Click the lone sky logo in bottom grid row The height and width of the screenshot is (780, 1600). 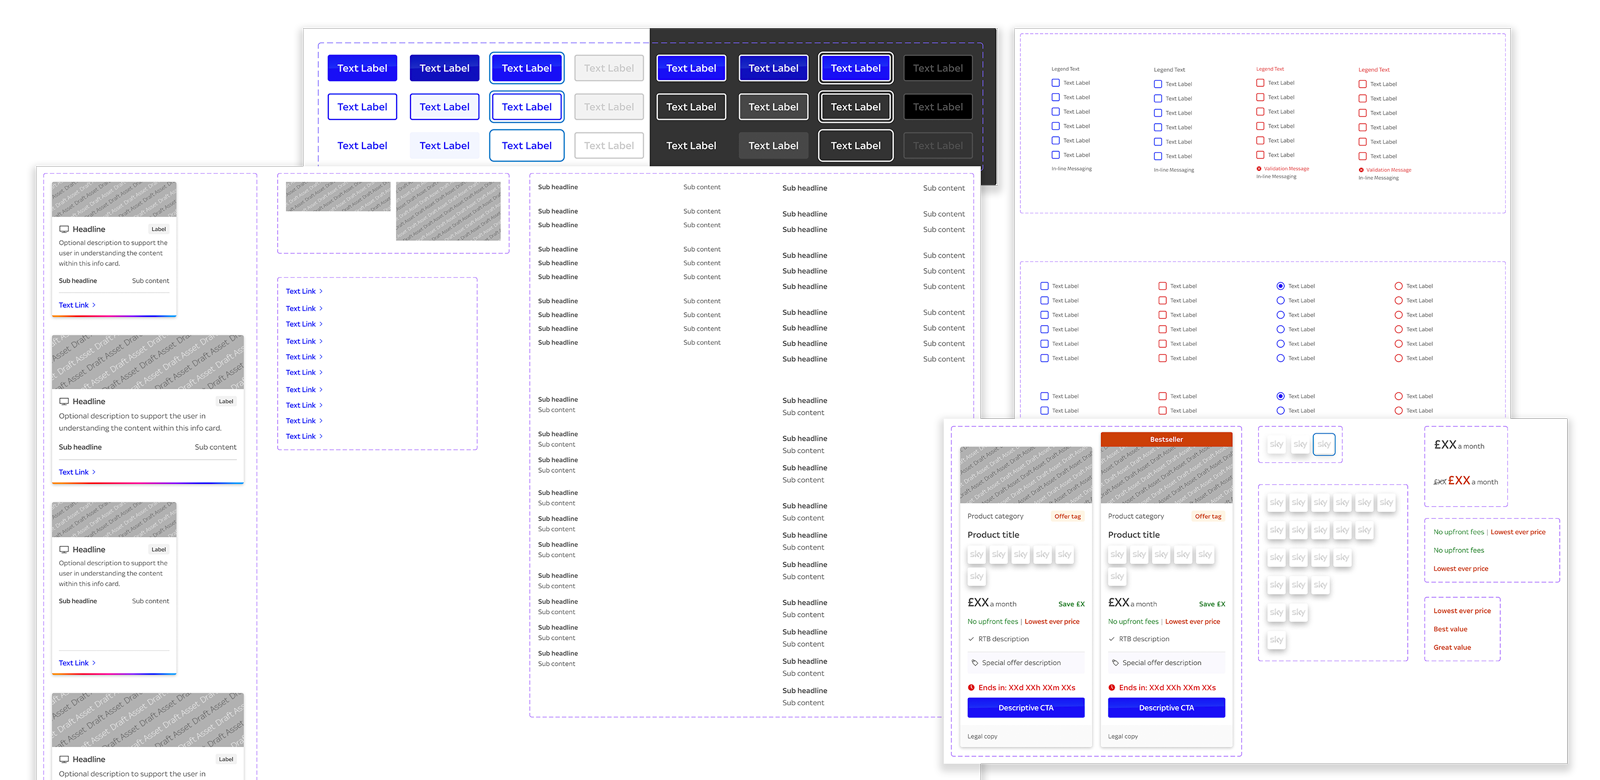(1276, 640)
